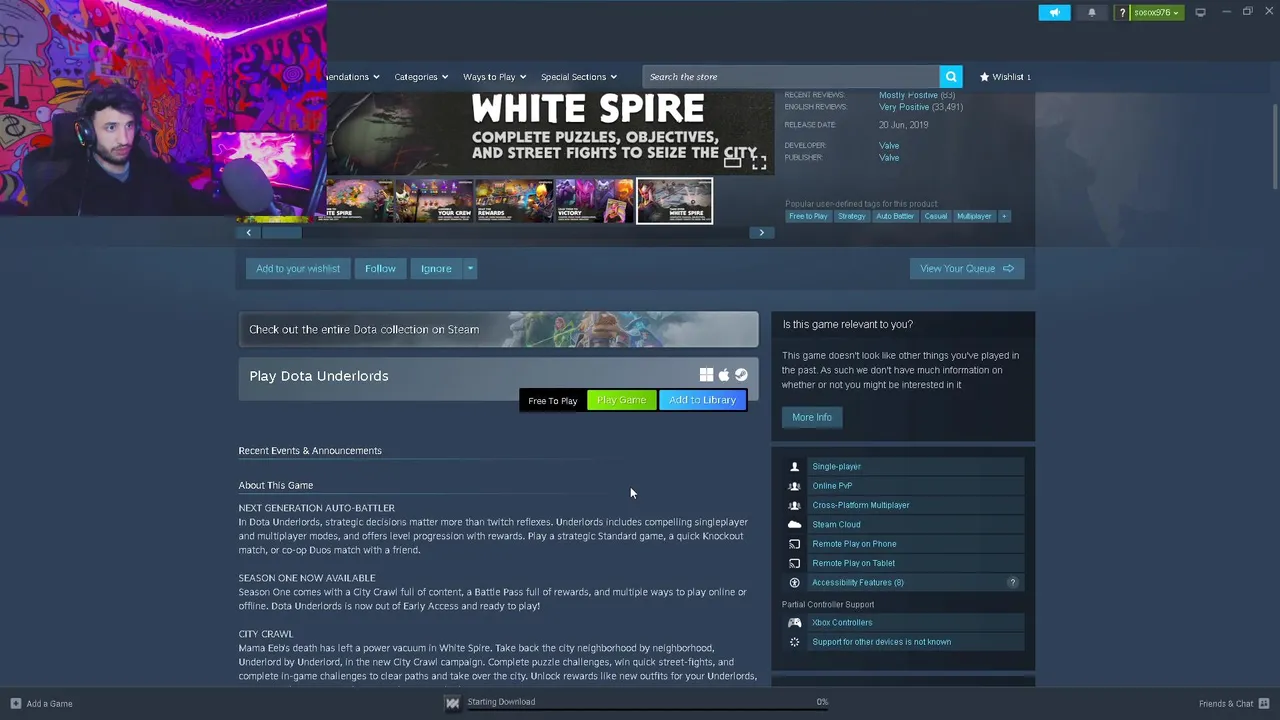Click the accessibility question mark help
The height and width of the screenshot is (720, 1280).
[1012, 582]
